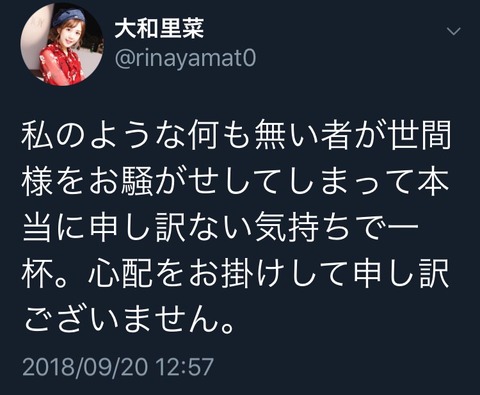The image size is (480, 395).
Task: Open the display name 大和里菜
Action: (159, 29)
